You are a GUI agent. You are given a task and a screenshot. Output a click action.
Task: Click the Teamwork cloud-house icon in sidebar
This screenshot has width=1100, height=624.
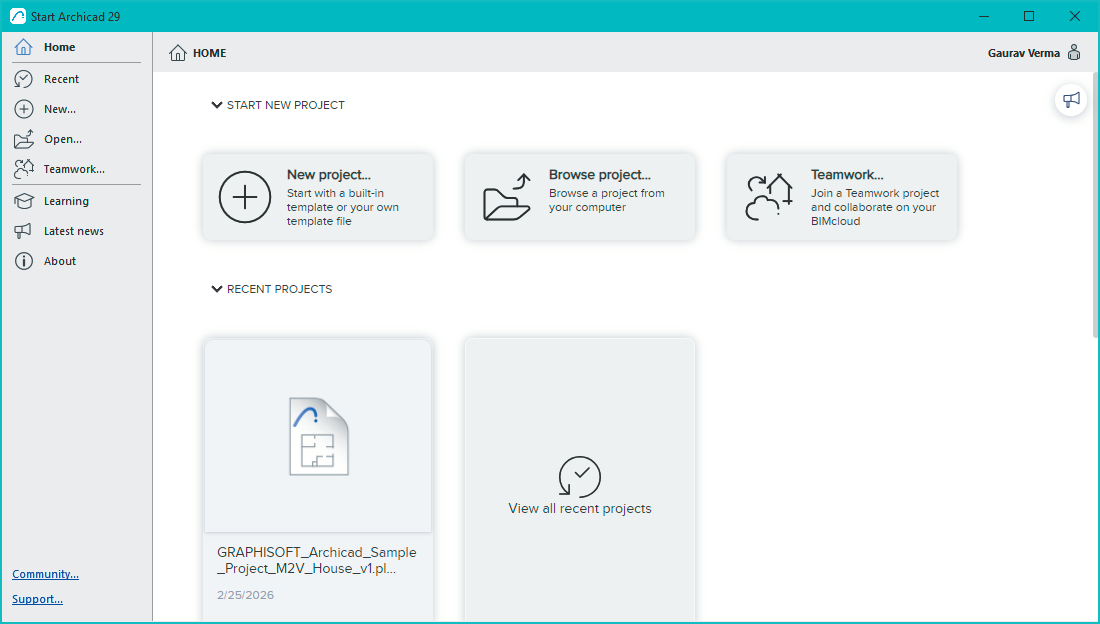coord(24,168)
